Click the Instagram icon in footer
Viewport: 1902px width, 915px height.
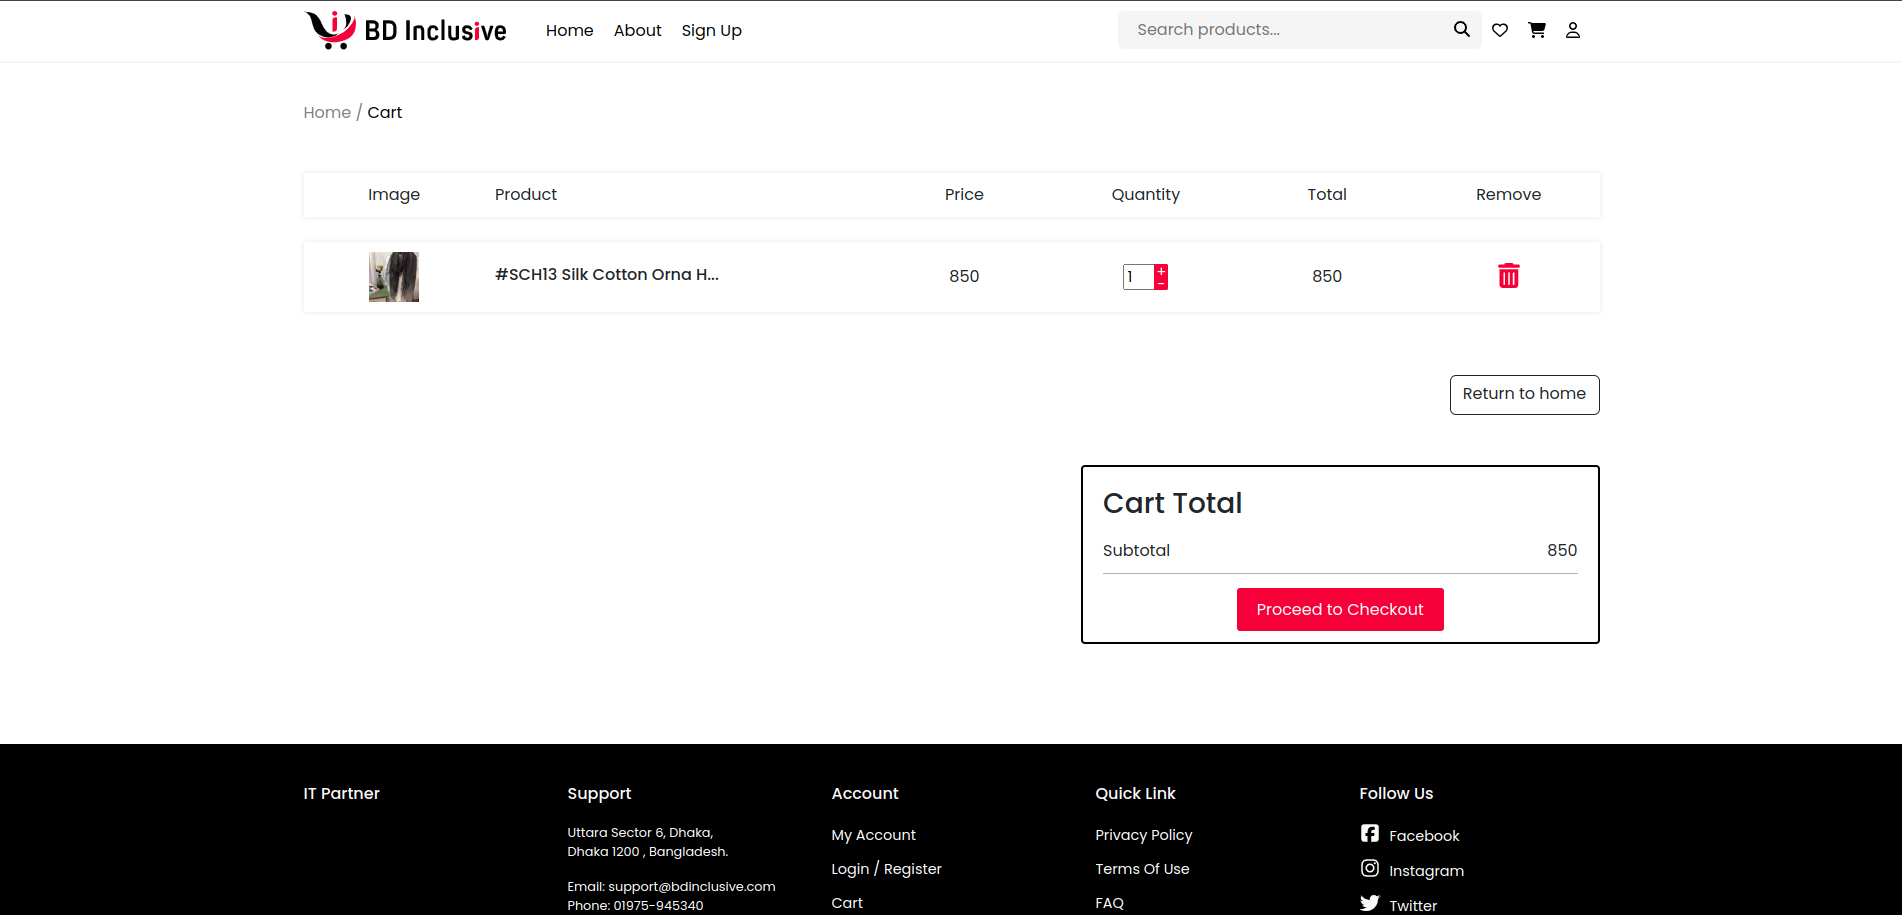tap(1370, 868)
